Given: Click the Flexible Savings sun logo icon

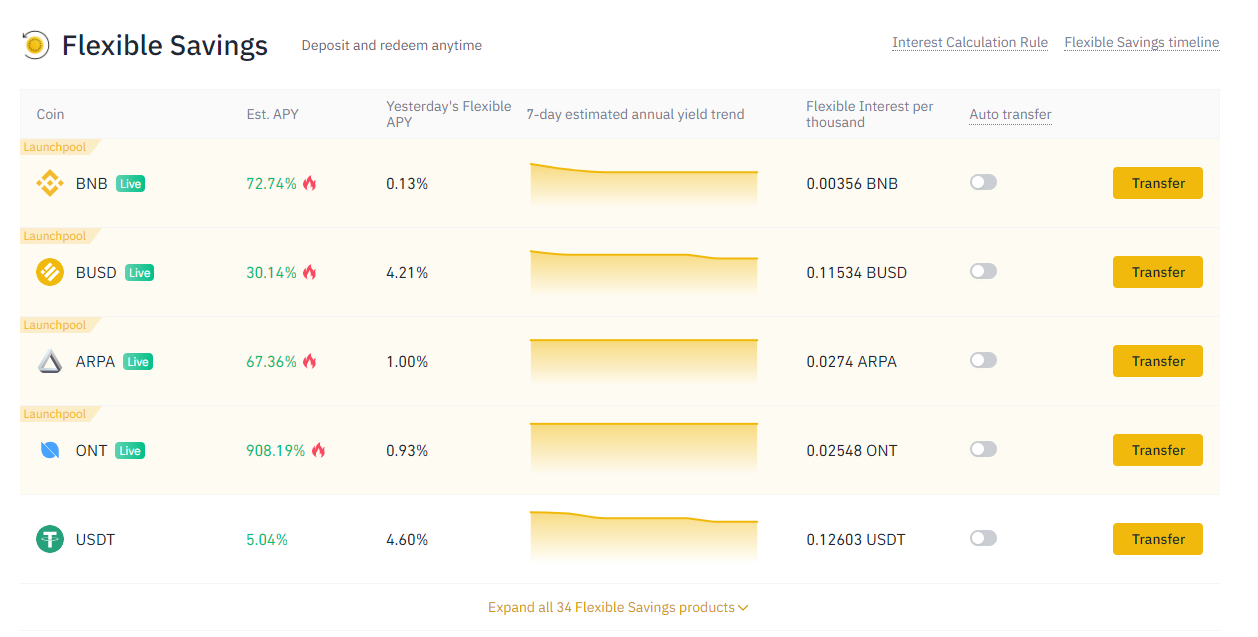Looking at the screenshot, I should pyautogui.click(x=36, y=45).
